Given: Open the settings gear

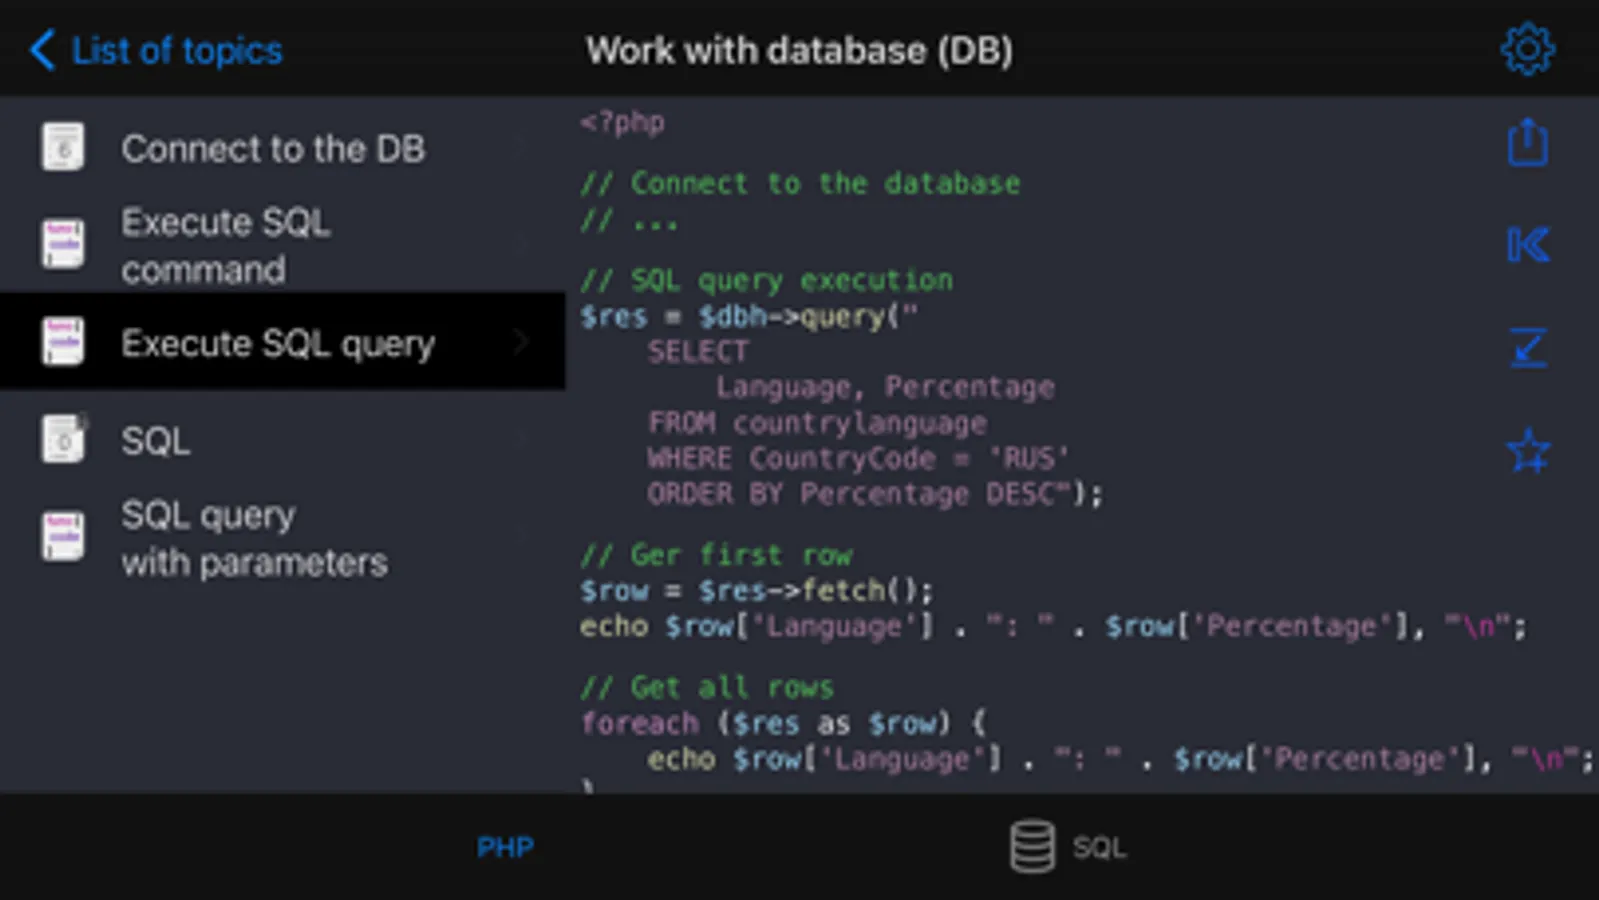Looking at the screenshot, I should click(1527, 49).
